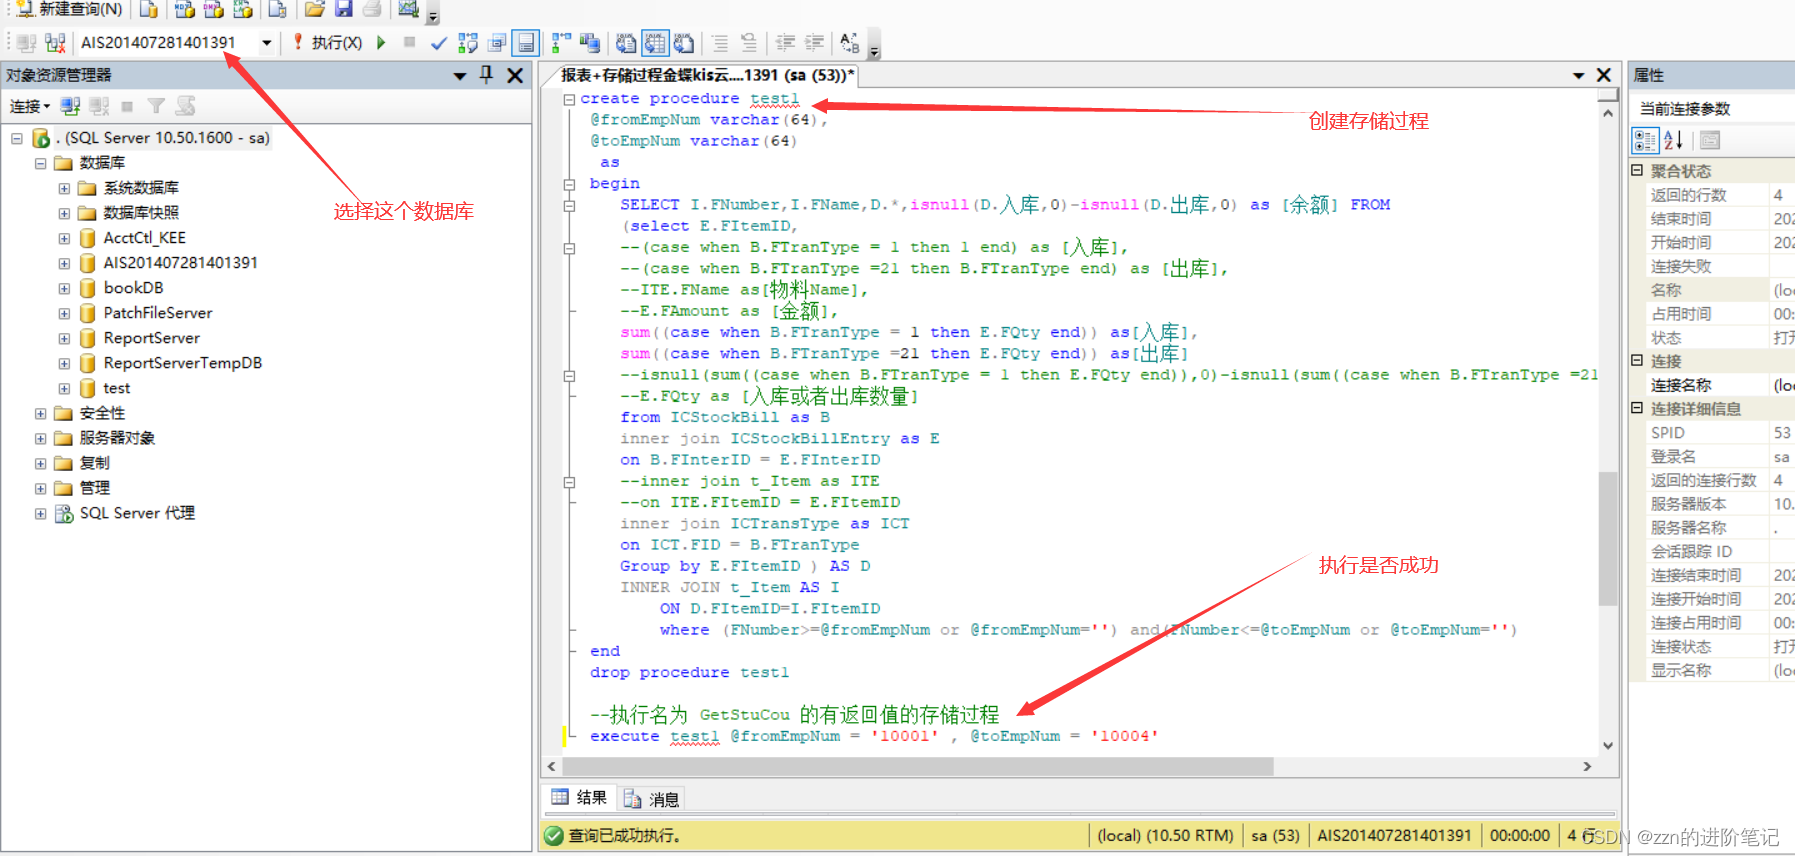Click the 执行(X) execute button

point(328,42)
